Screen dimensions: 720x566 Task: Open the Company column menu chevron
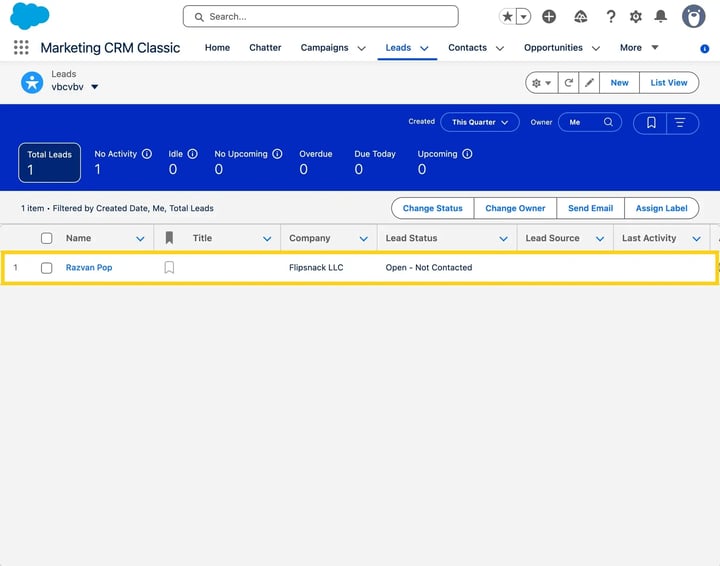364,239
